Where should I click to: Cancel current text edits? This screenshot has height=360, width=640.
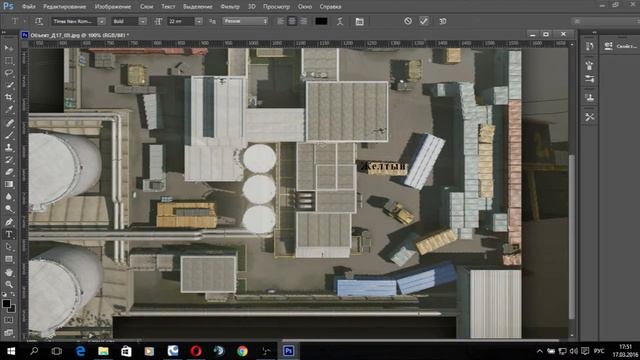408,21
